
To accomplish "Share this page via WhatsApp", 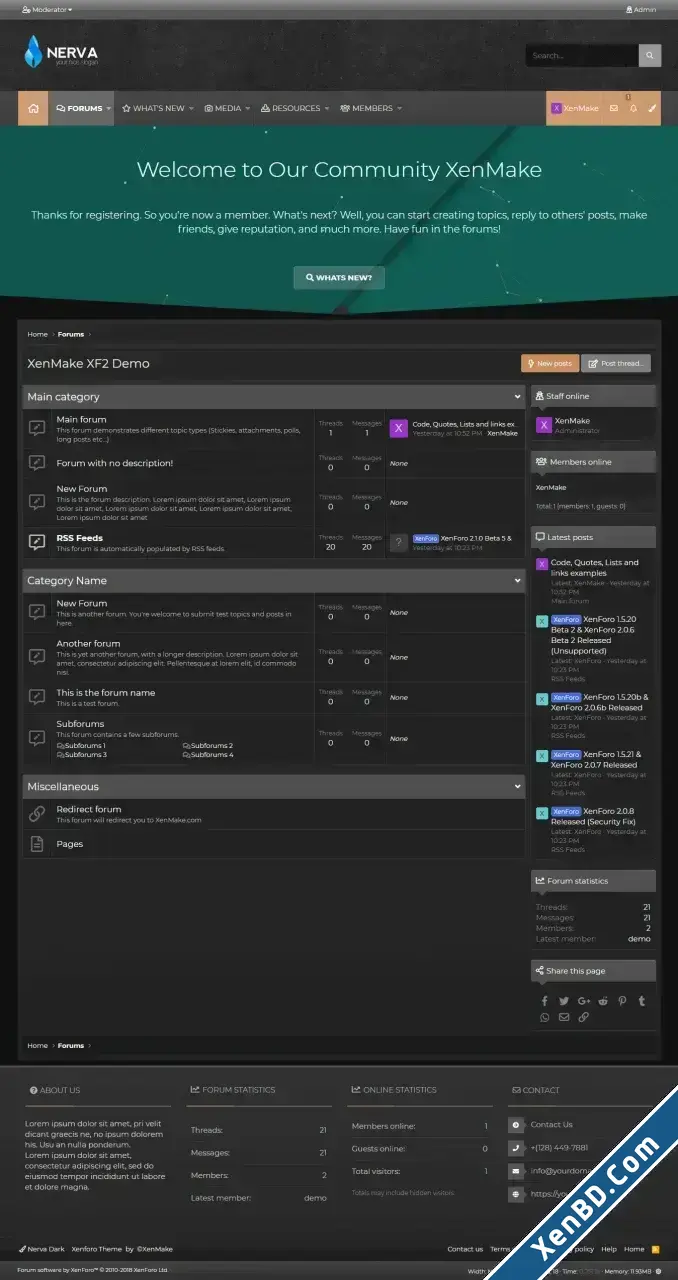I will pos(545,1017).
